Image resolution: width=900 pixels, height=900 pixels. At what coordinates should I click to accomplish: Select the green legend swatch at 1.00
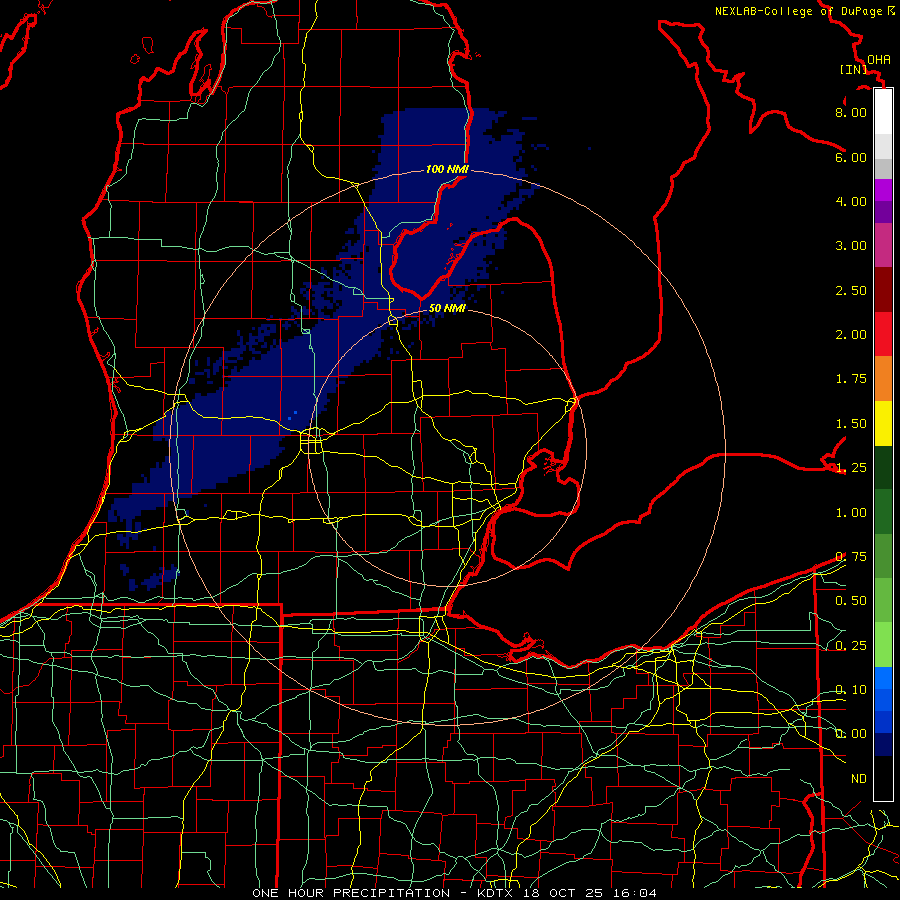coord(883,512)
